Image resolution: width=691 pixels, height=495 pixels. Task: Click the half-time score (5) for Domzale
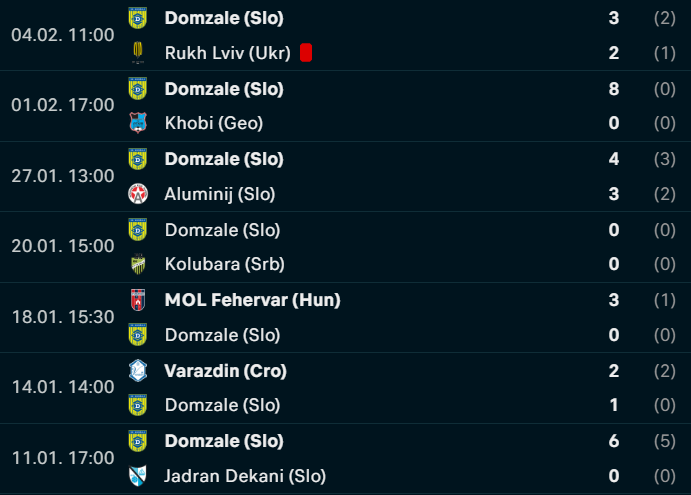(x=665, y=441)
